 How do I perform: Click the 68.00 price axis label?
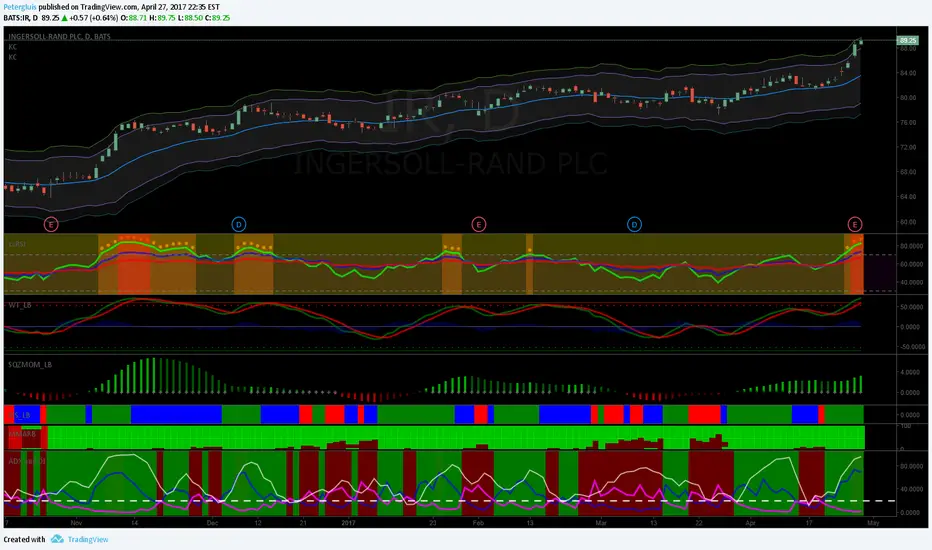pos(908,172)
